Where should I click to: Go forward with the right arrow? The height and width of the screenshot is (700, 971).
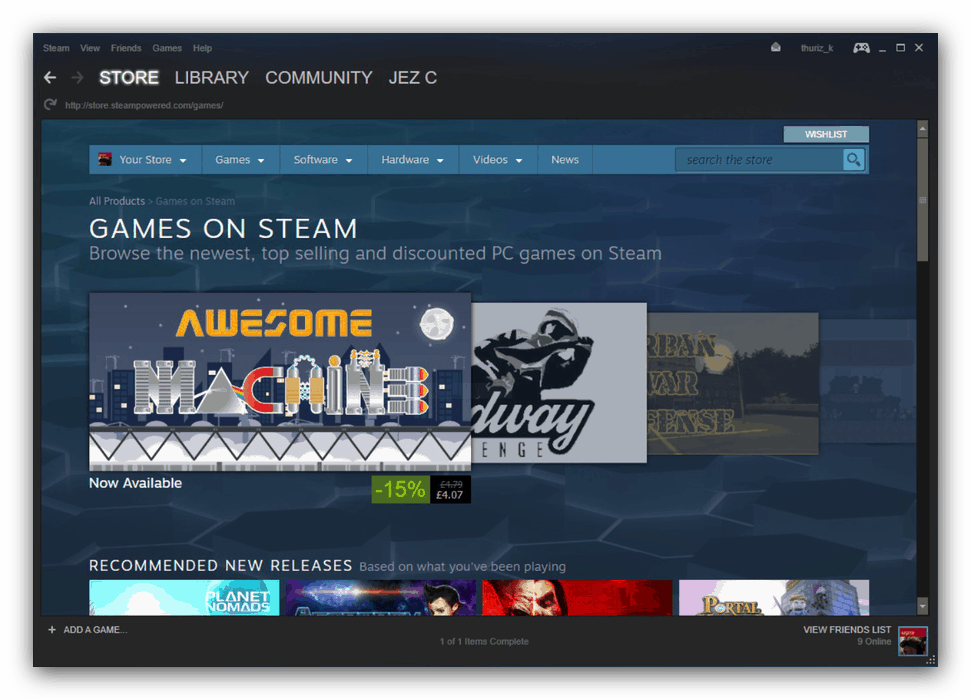point(77,77)
